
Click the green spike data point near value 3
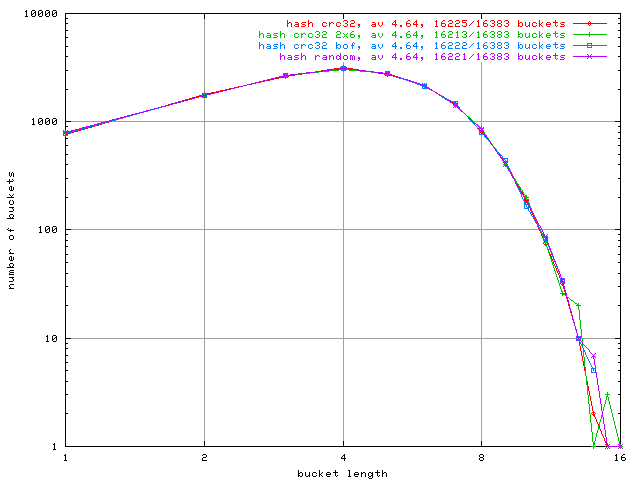point(607,395)
